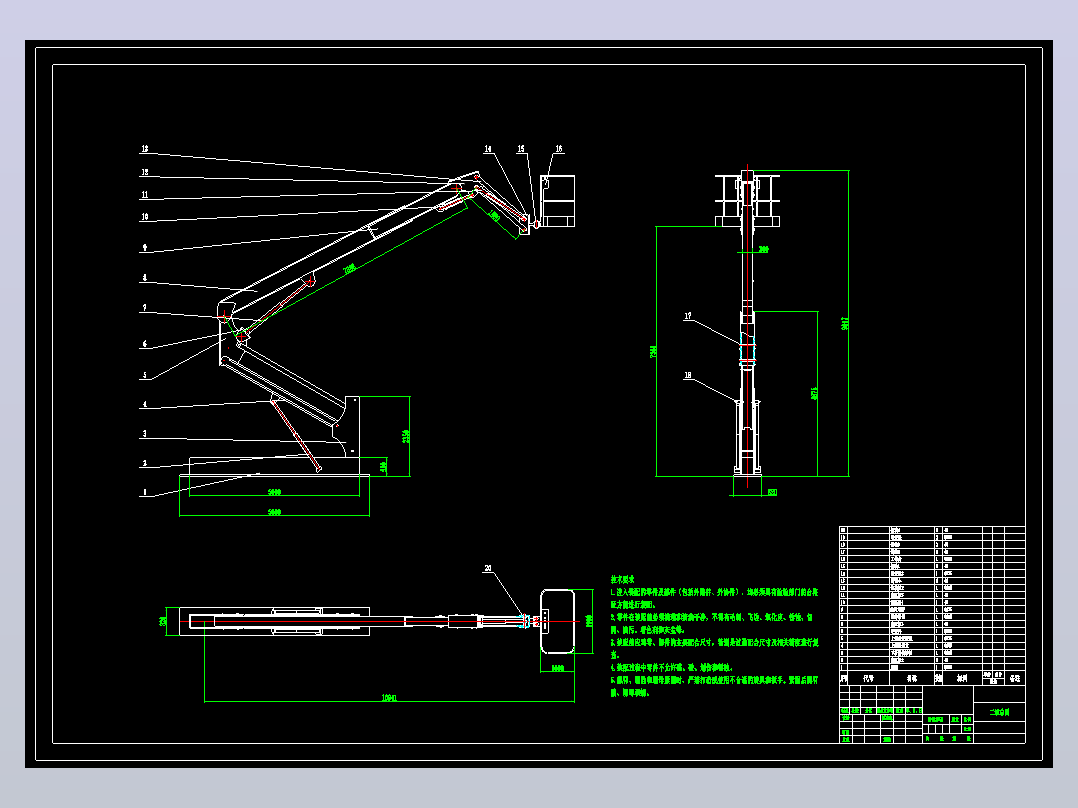Select part callout number 1
The image size is (1078, 808).
(x=144, y=492)
